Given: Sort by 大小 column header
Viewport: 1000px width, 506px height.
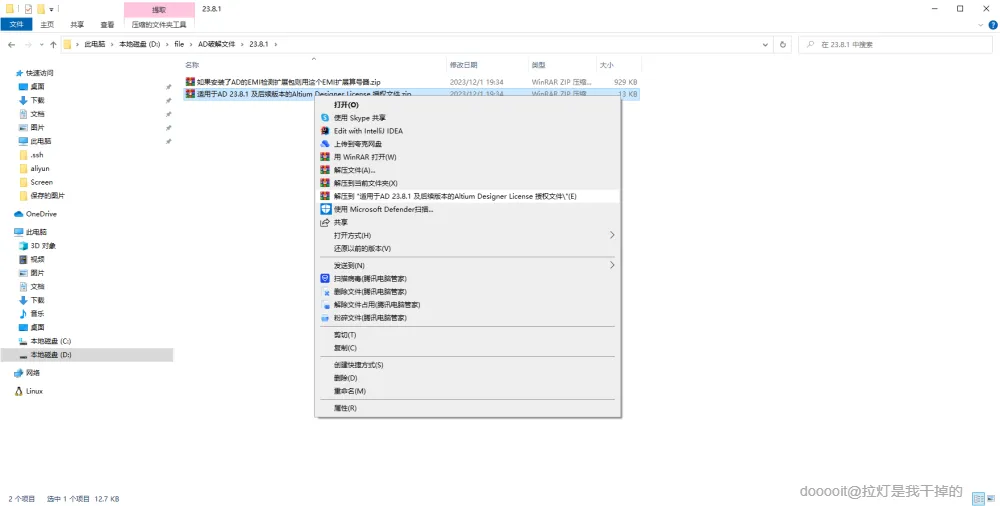Looking at the screenshot, I should point(607,65).
